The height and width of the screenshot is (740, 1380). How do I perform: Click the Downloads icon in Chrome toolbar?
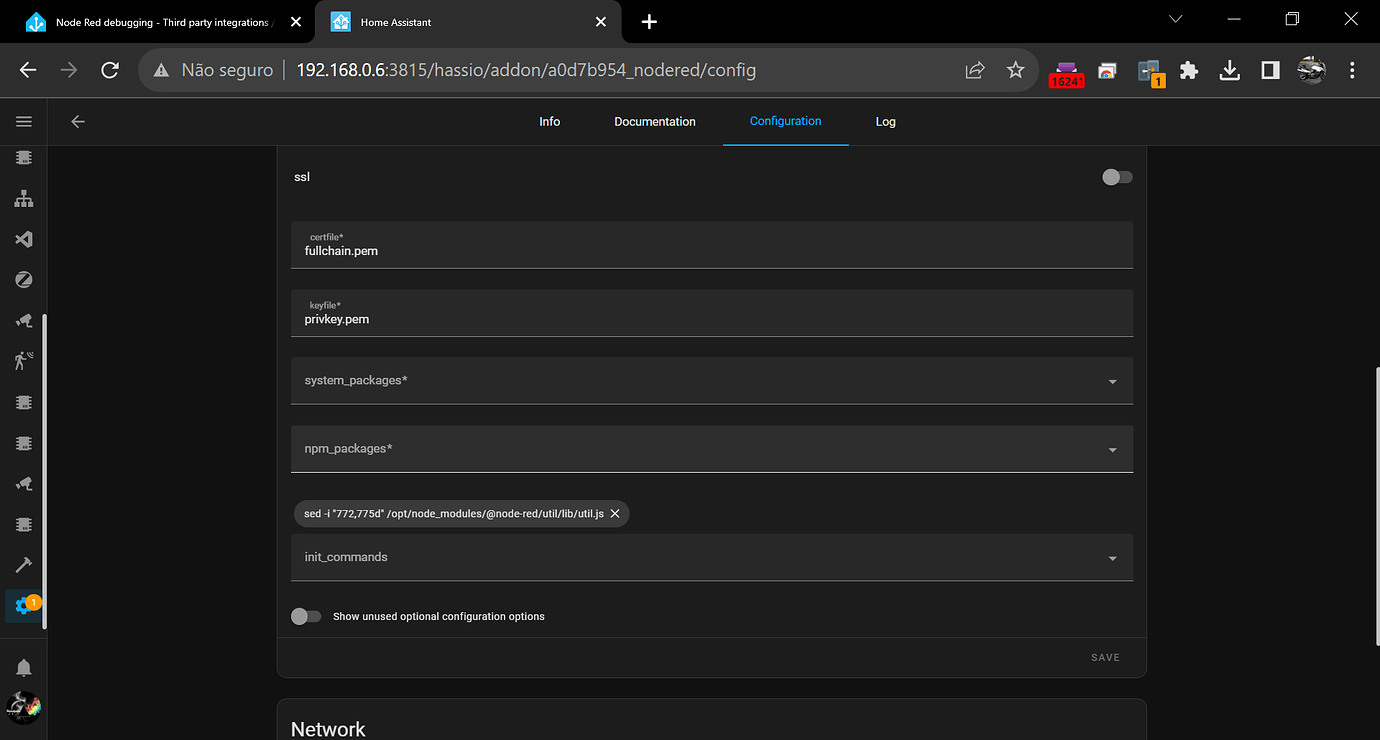pyautogui.click(x=1229, y=70)
